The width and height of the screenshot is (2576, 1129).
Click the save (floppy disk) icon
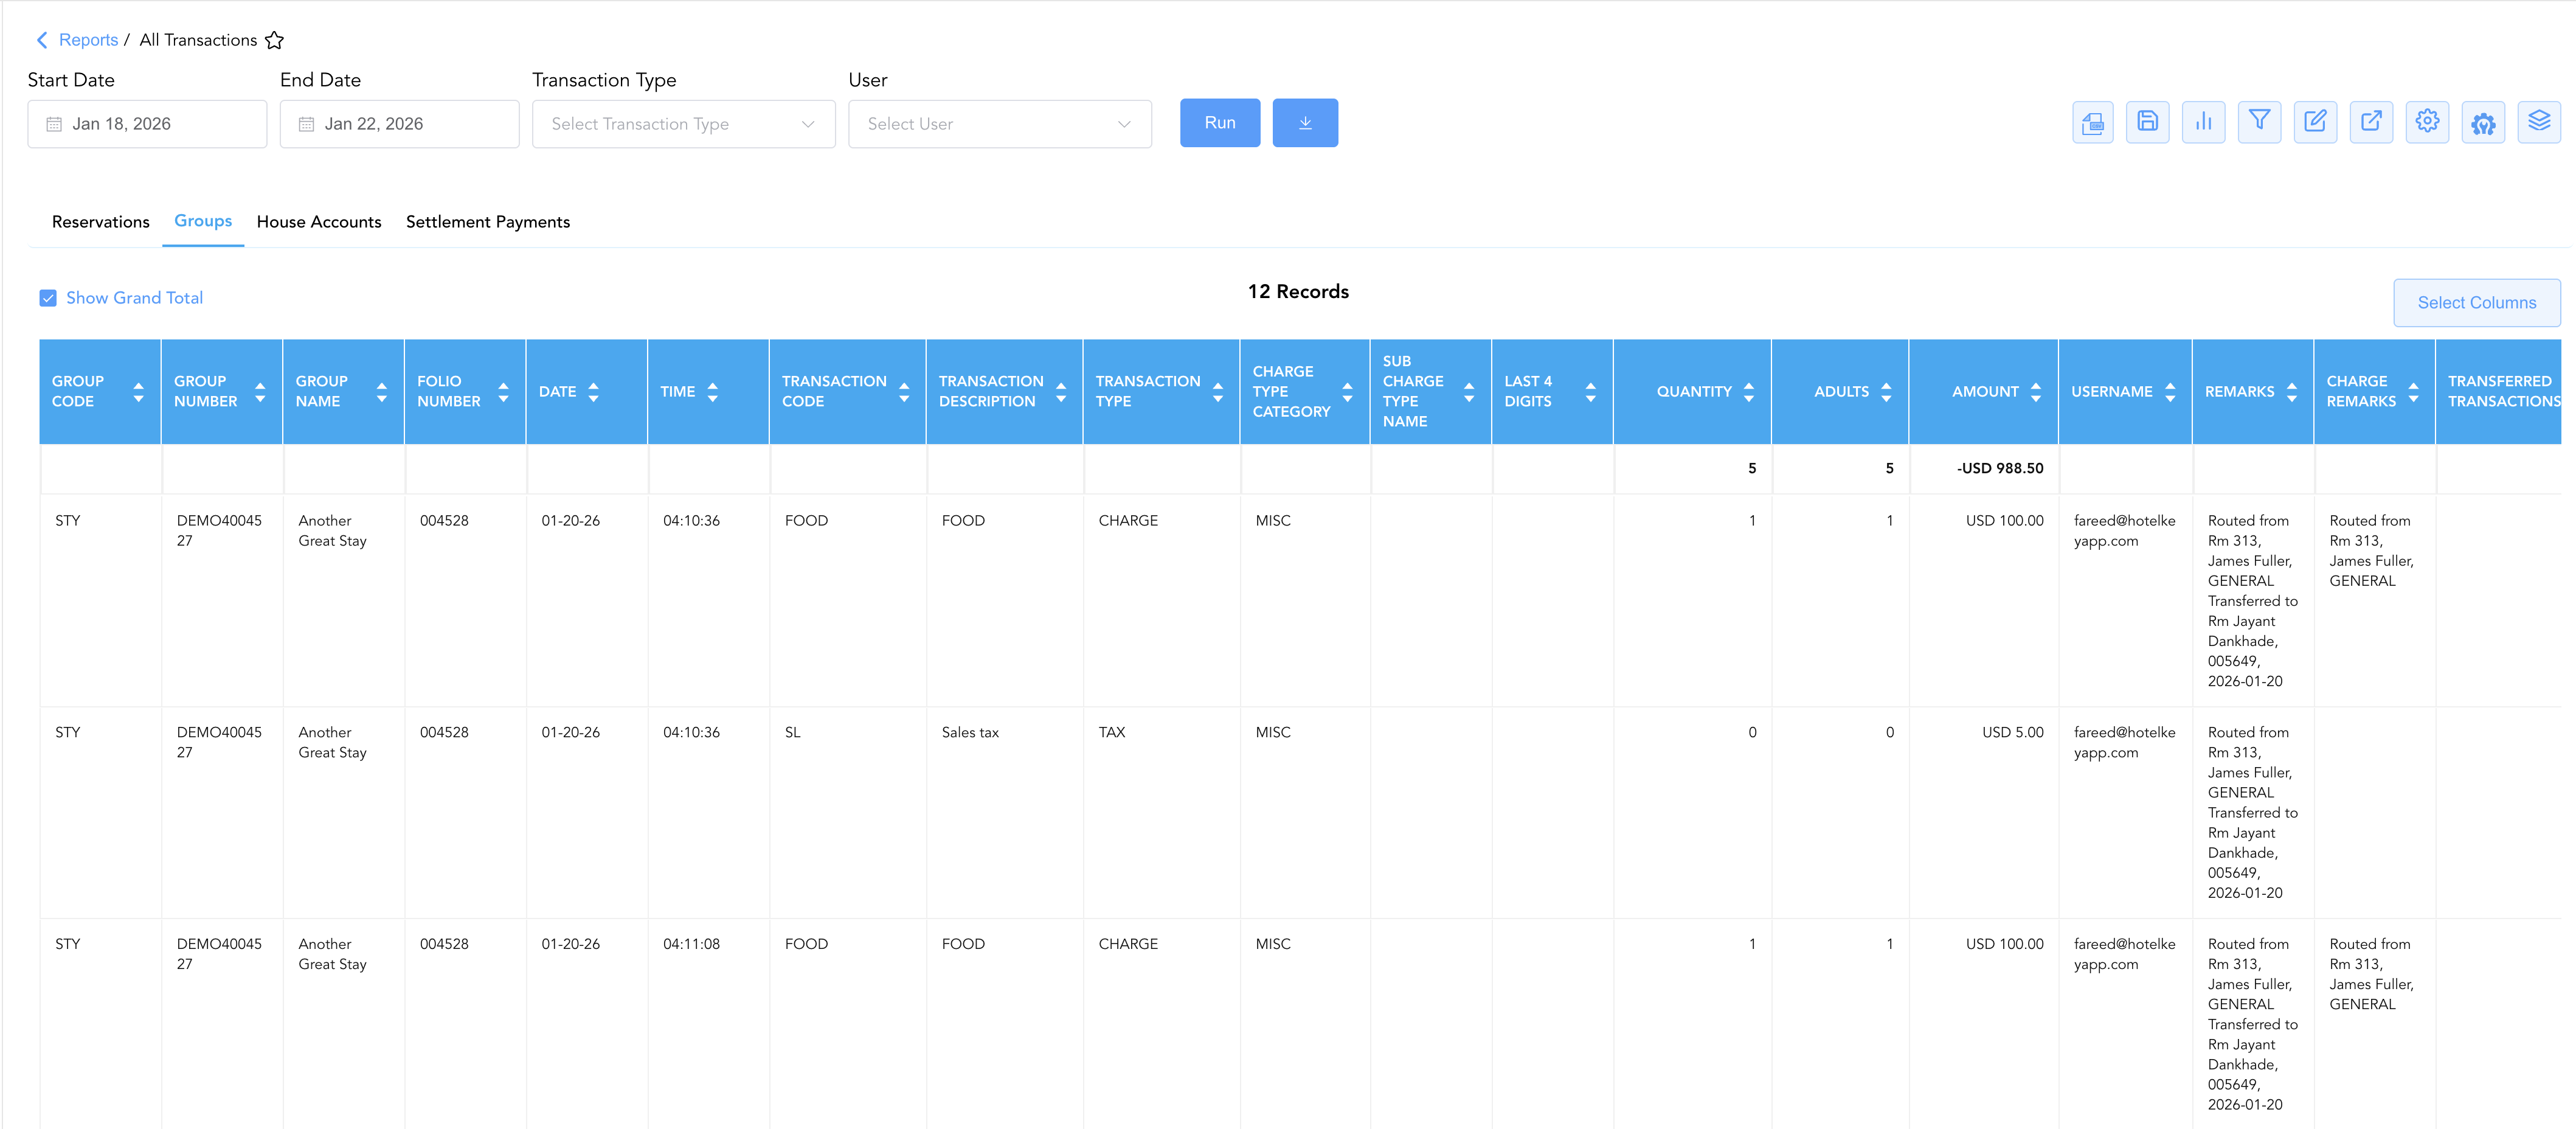coord(2147,123)
